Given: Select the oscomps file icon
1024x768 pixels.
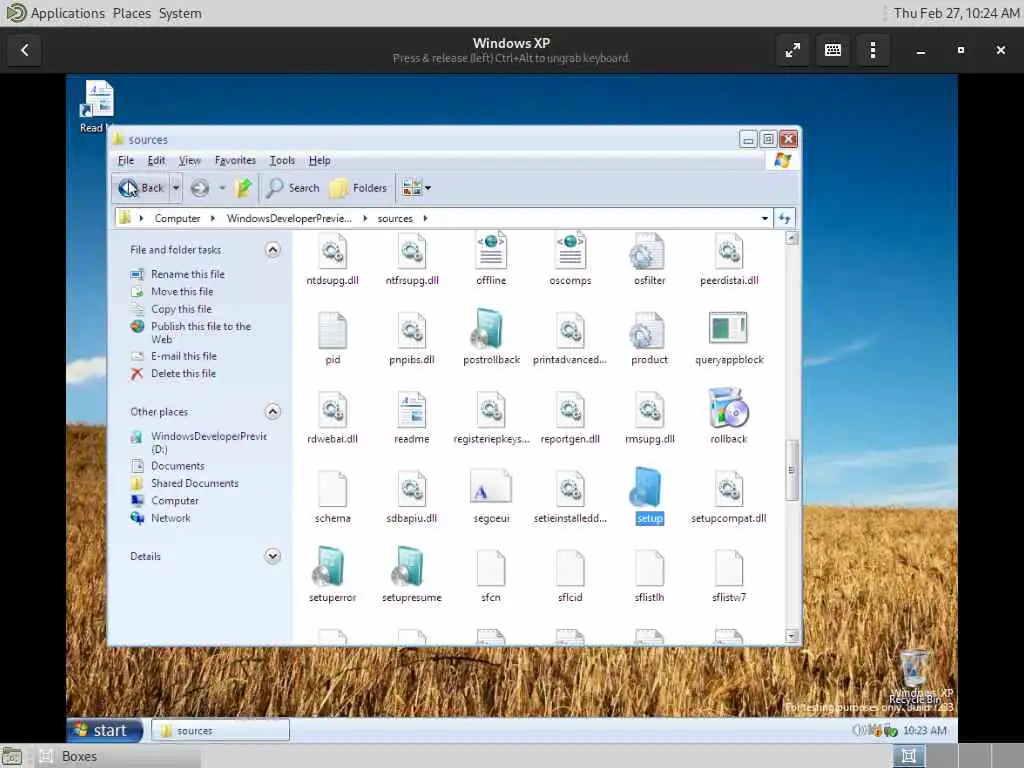Looking at the screenshot, I should (570, 251).
